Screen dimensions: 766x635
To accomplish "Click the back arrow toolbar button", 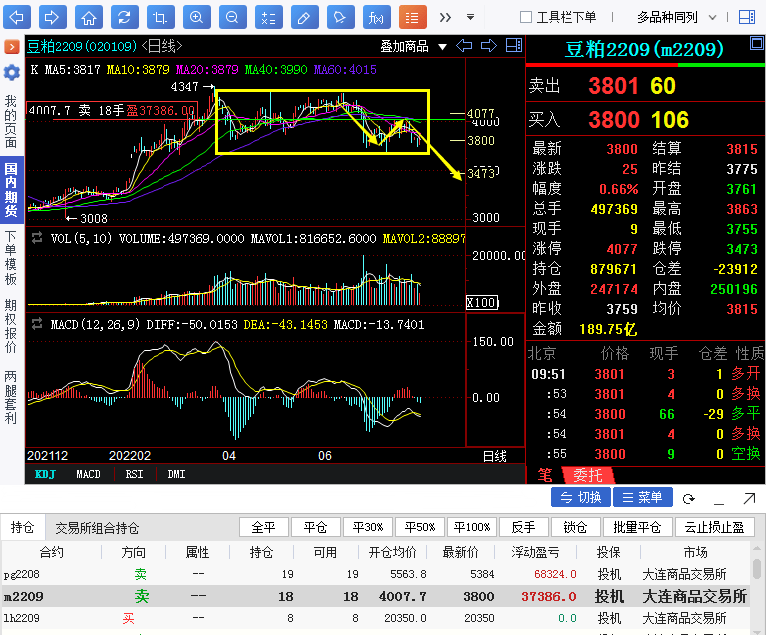I will (x=18, y=17).
